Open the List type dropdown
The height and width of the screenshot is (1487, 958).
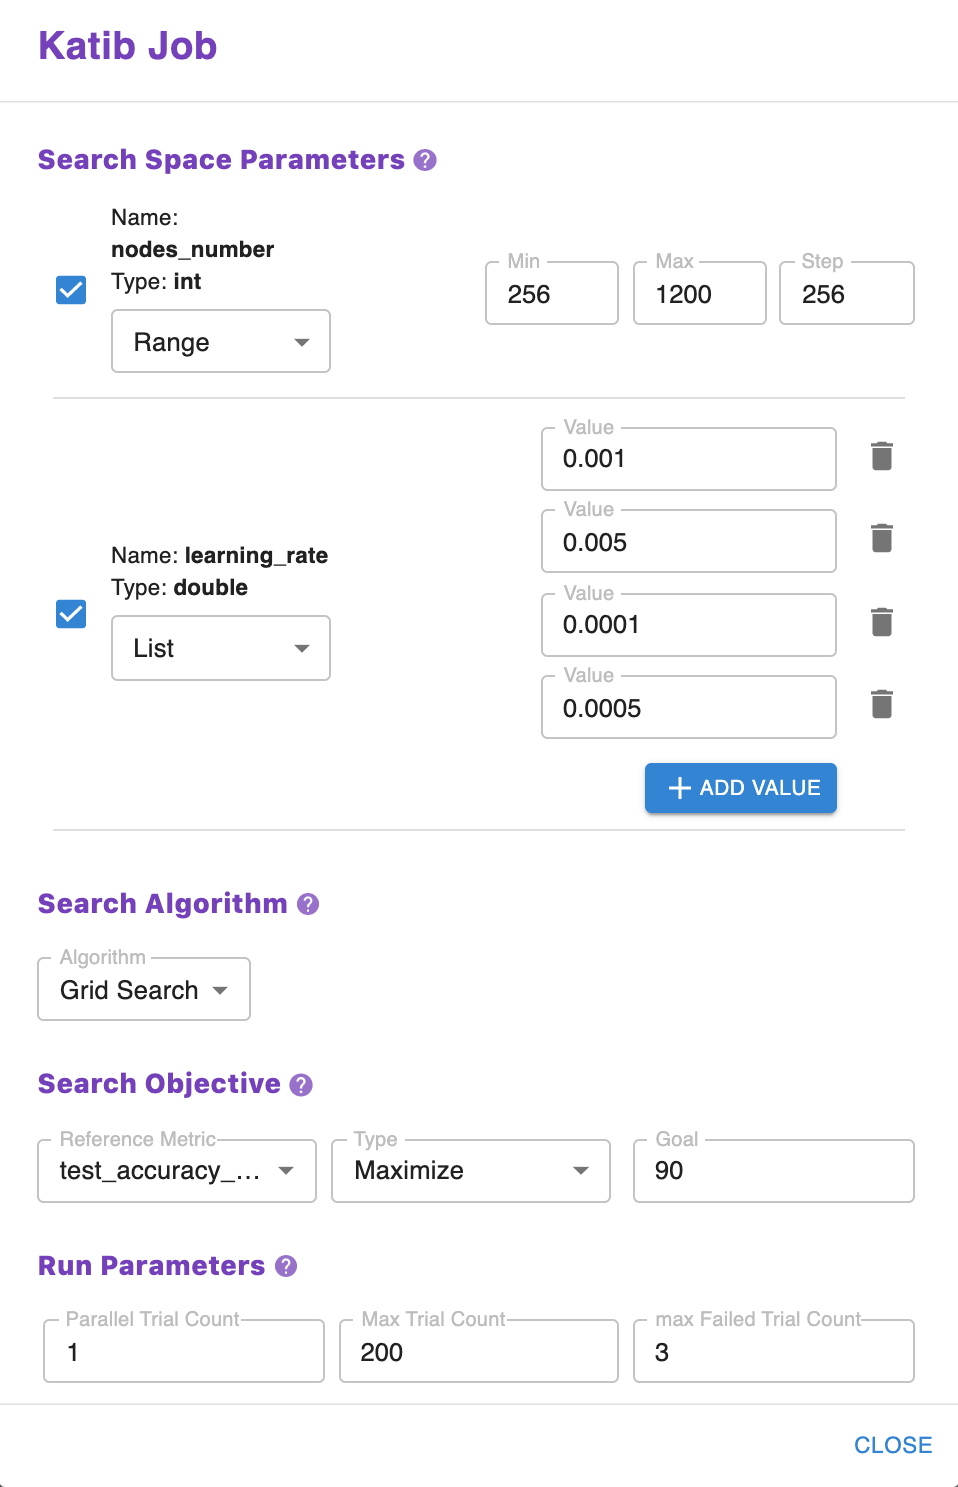(x=221, y=648)
